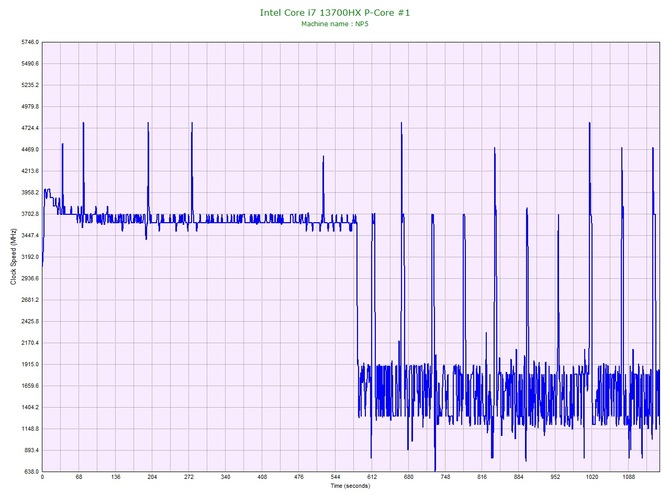670x503 pixels.
Task: Click the y-axis value 2170.4
Action: pyautogui.click(x=30, y=343)
